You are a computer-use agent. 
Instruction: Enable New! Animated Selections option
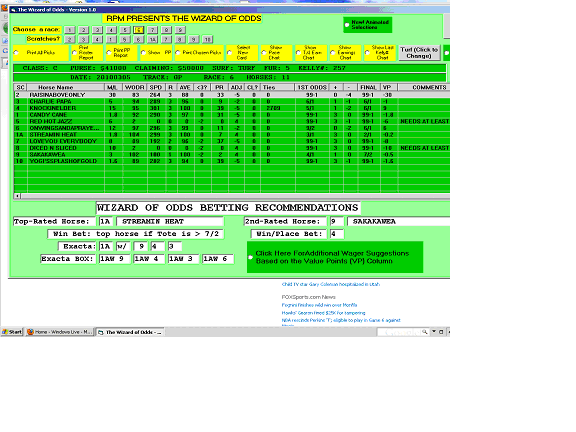(x=347, y=25)
